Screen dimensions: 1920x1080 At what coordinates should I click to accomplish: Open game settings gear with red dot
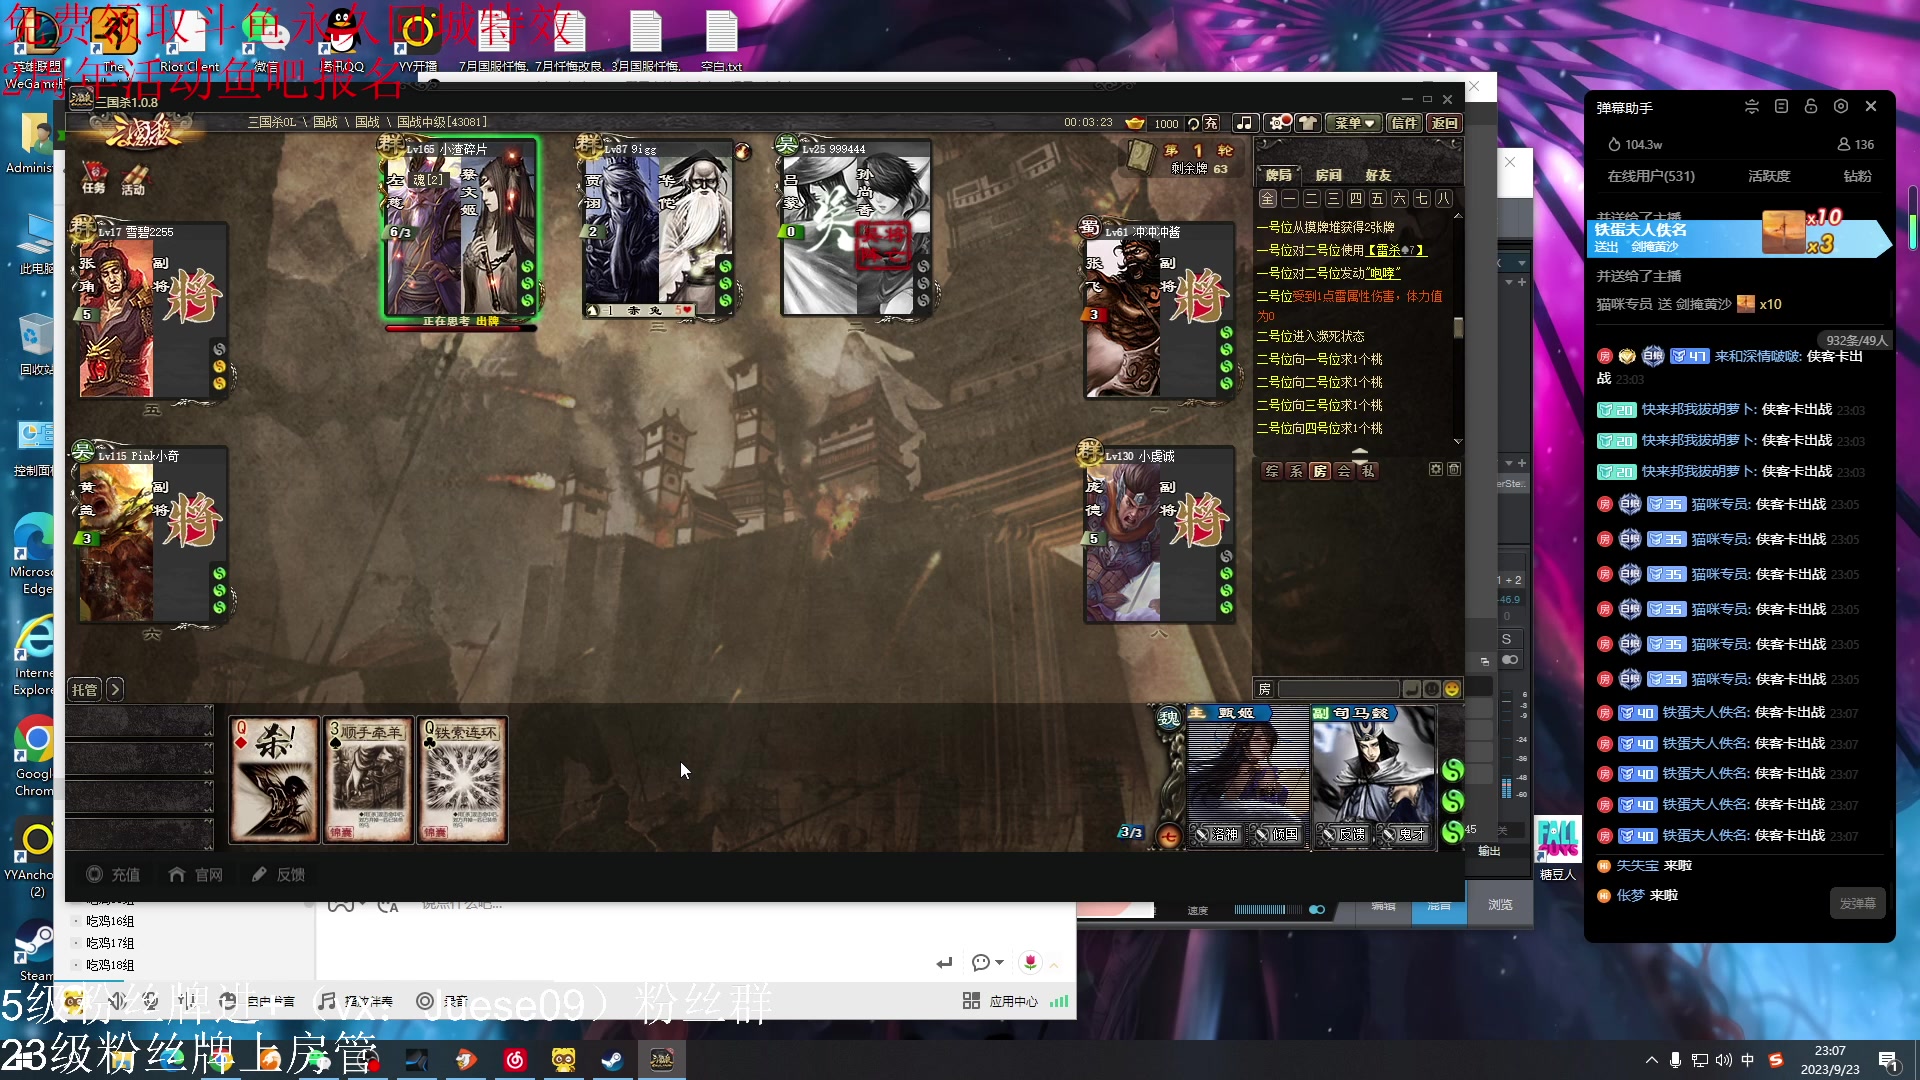click(x=1277, y=123)
